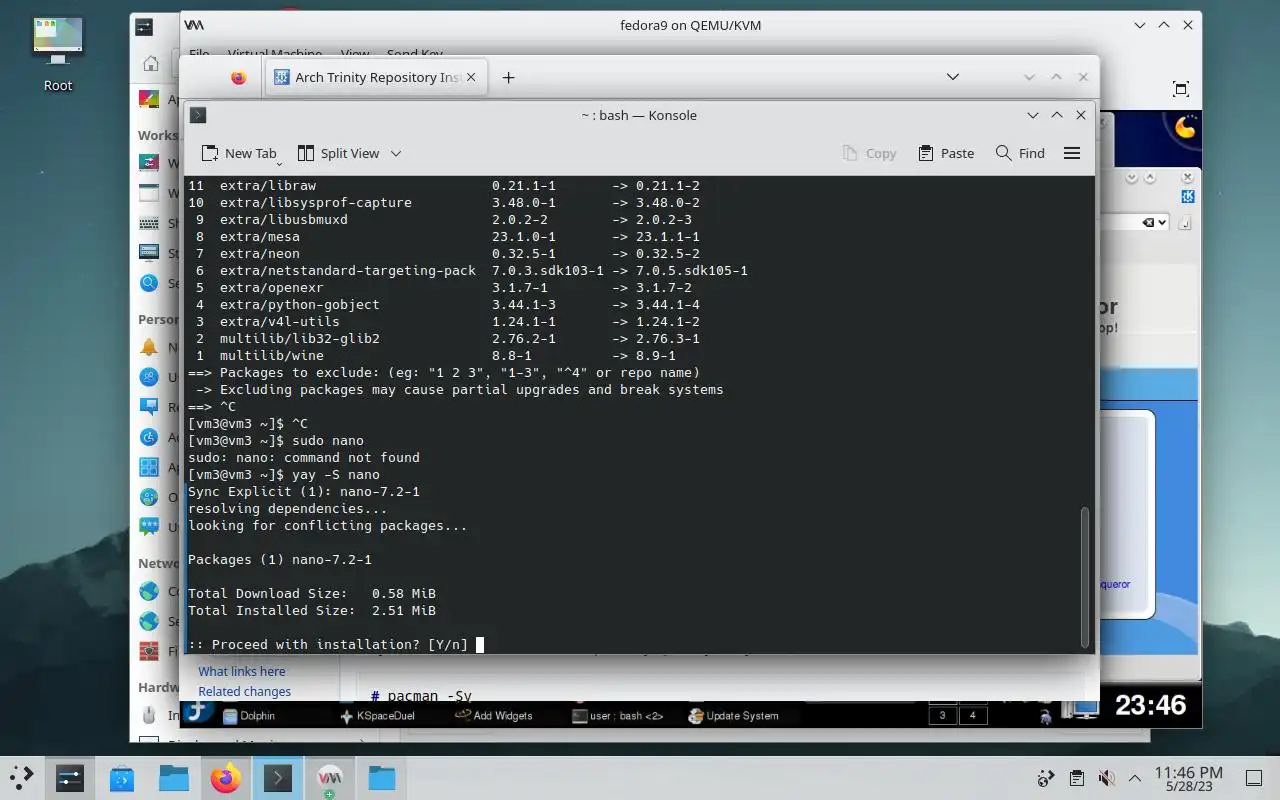This screenshot has width=1280, height=800.
Task: Open System Settings from the task manager
Action: pyautogui.click(x=69, y=777)
